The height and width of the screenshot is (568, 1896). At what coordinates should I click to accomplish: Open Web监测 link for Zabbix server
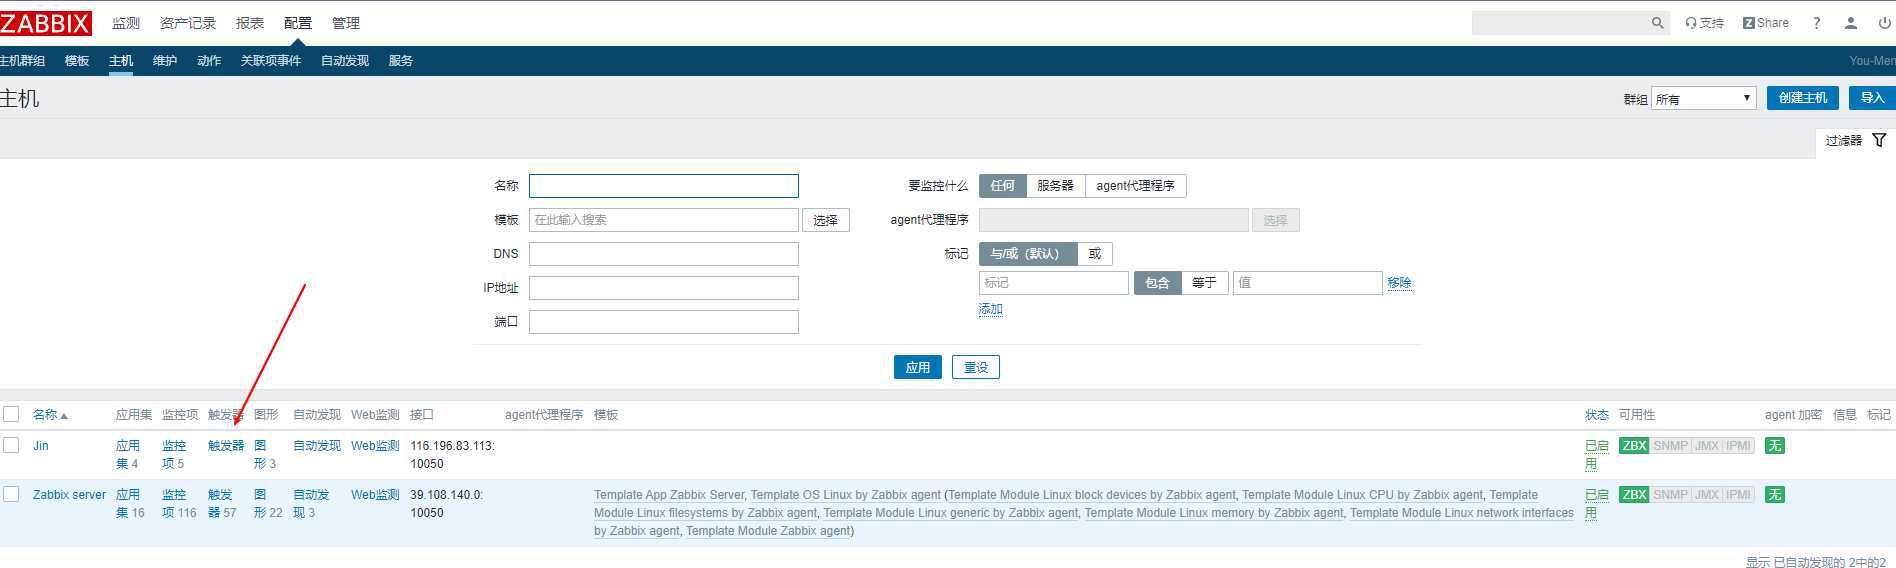click(375, 495)
